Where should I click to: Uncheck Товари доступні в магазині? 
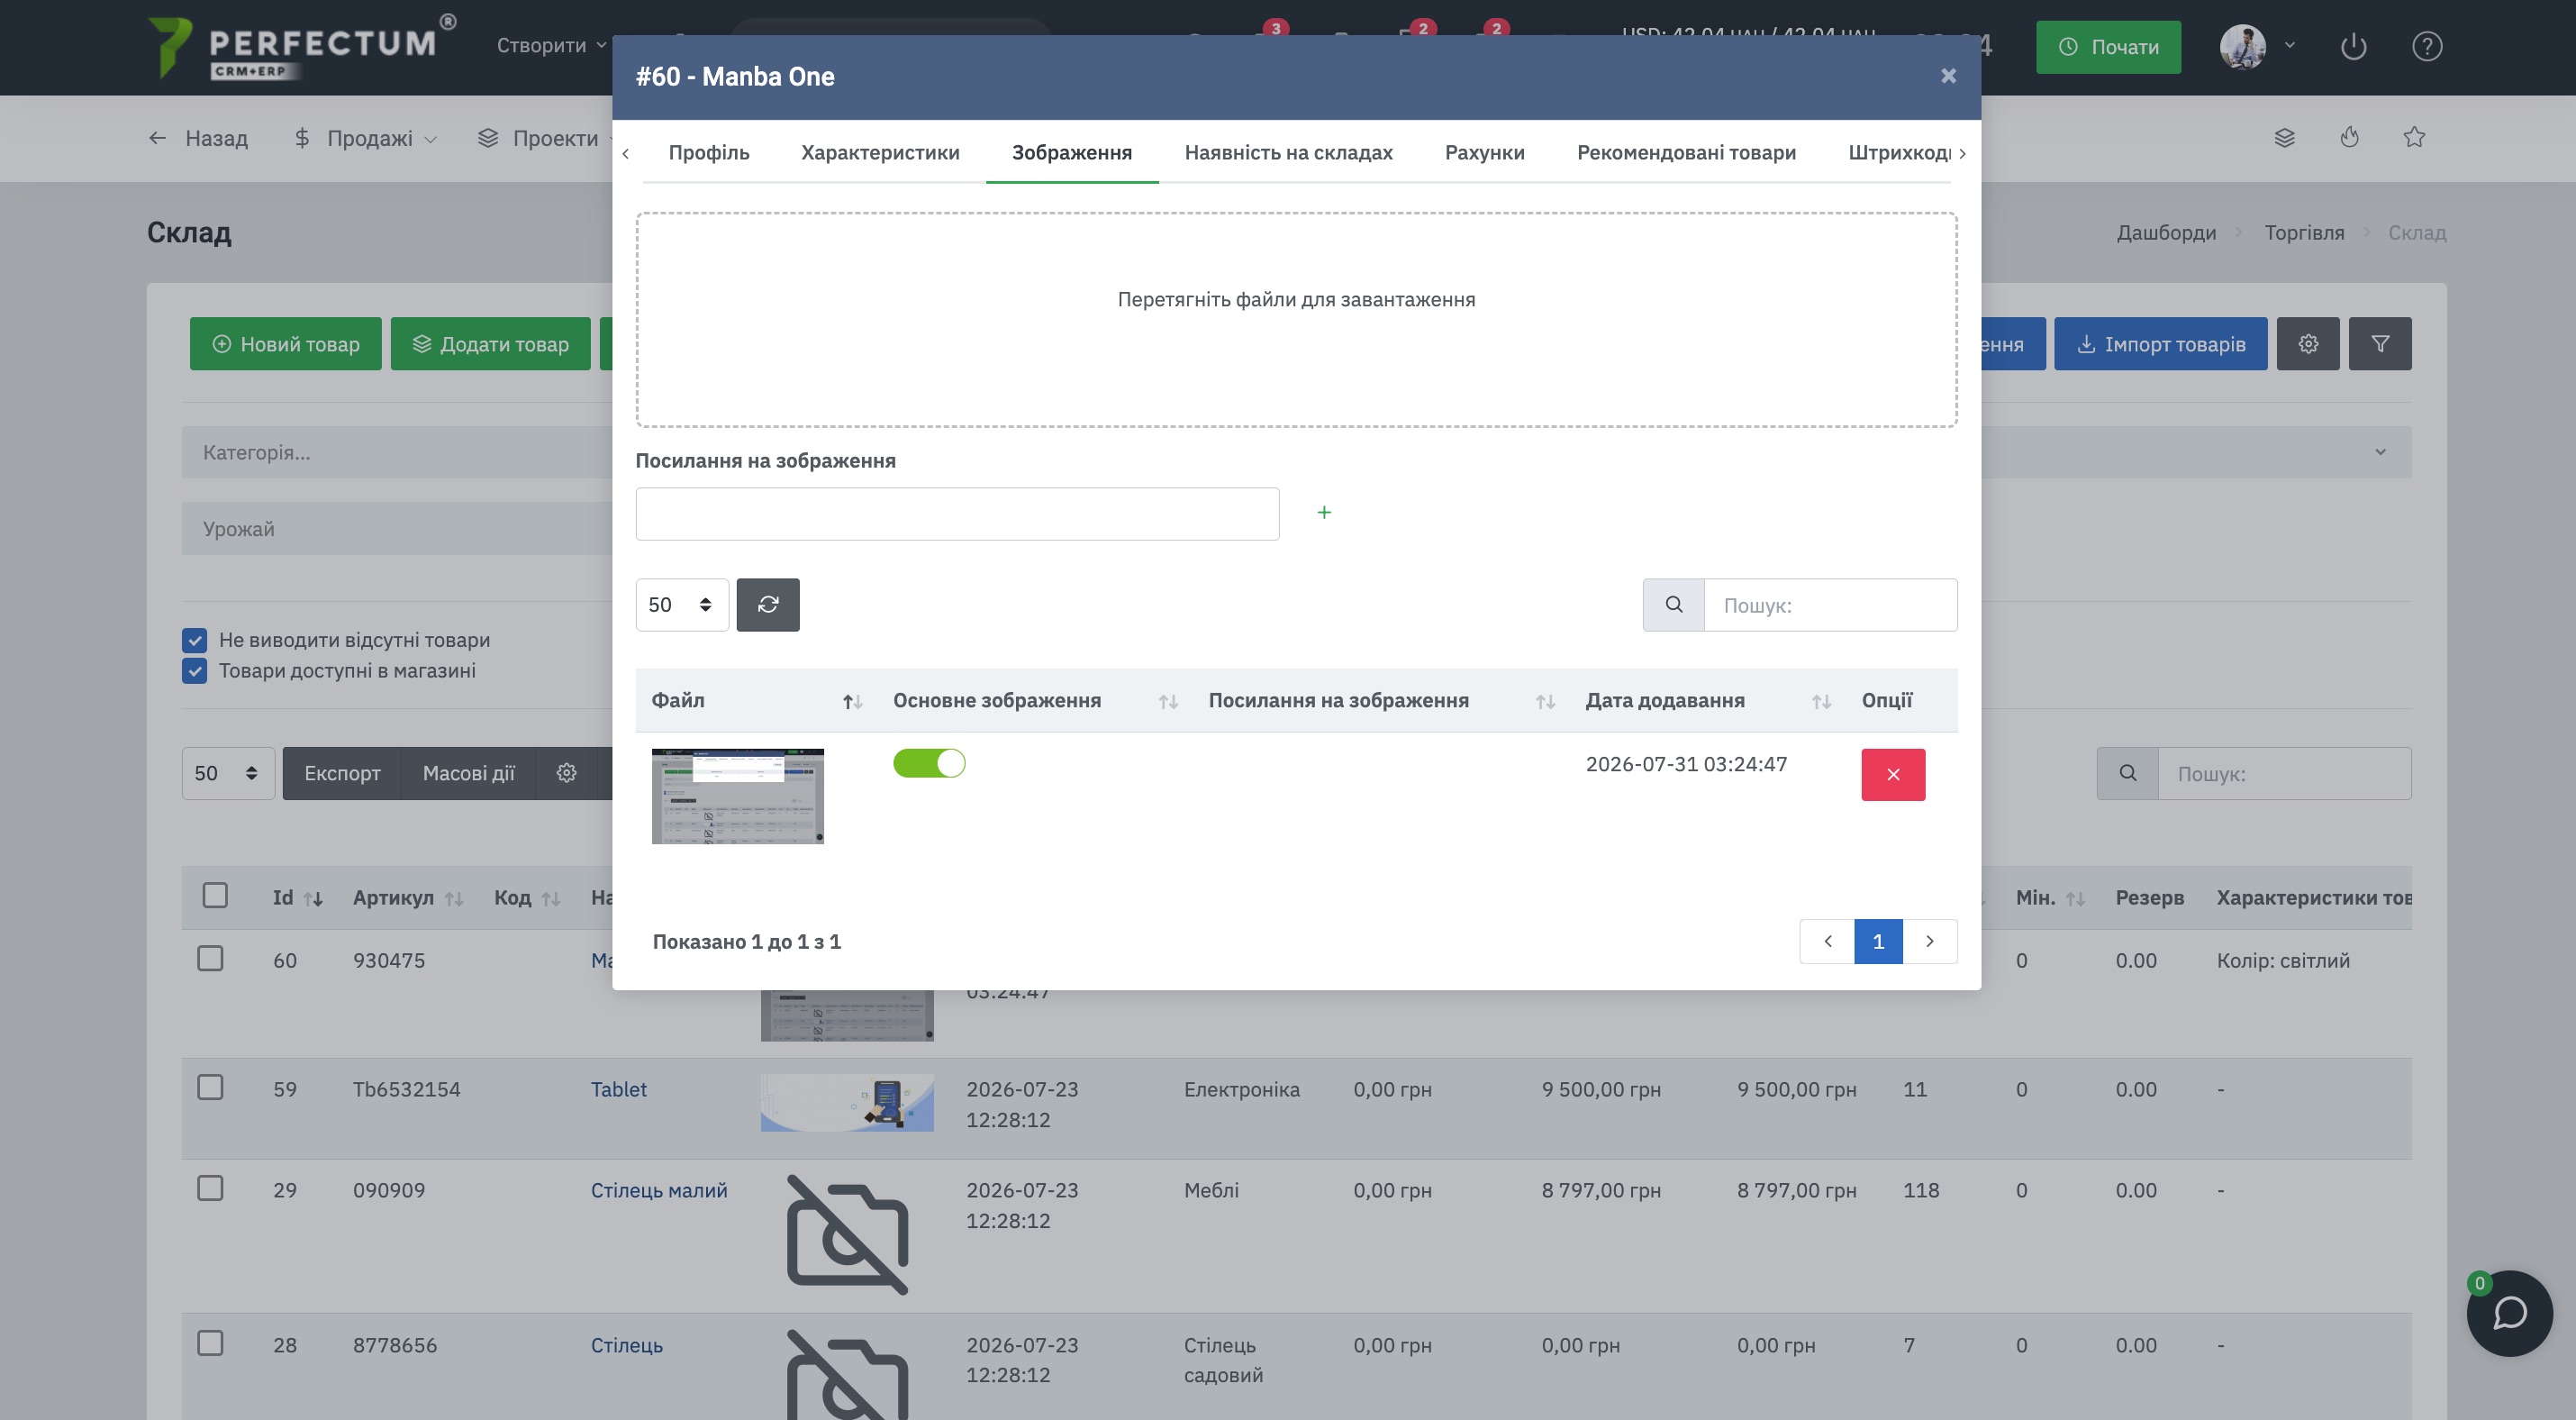[x=194, y=670]
